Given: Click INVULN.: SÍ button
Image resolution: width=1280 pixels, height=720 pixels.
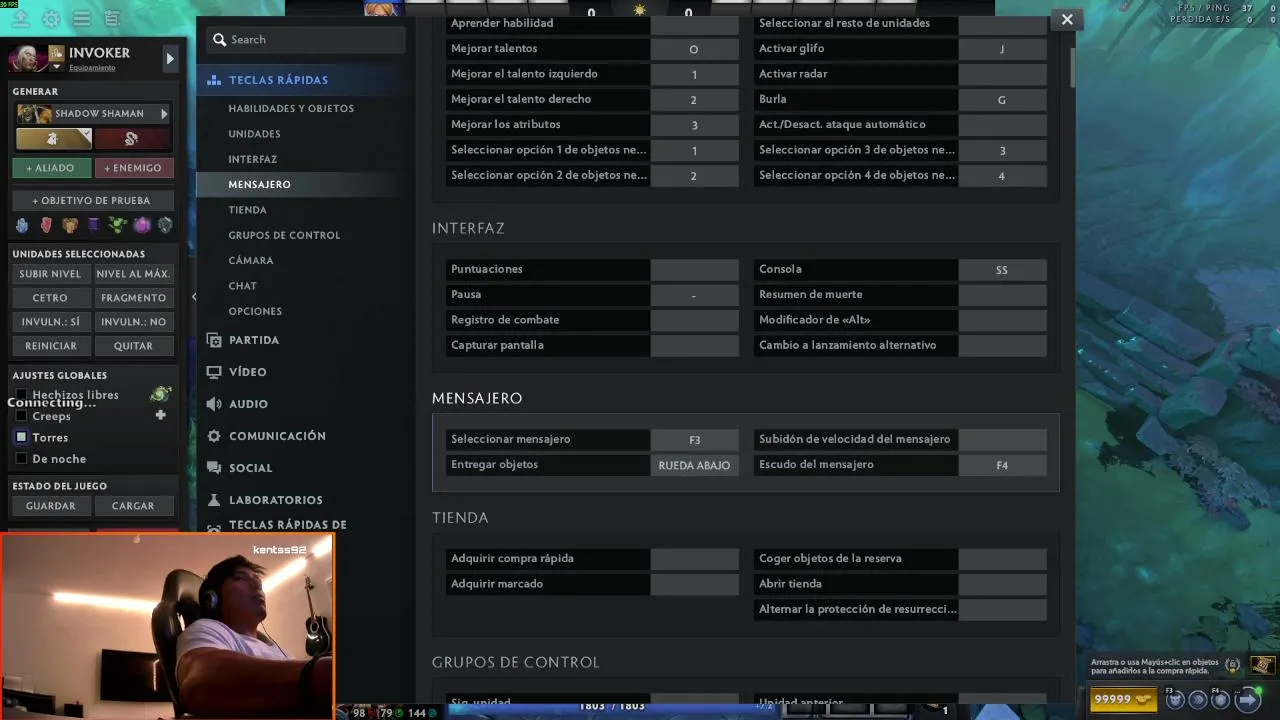Looking at the screenshot, I should point(51,322).
